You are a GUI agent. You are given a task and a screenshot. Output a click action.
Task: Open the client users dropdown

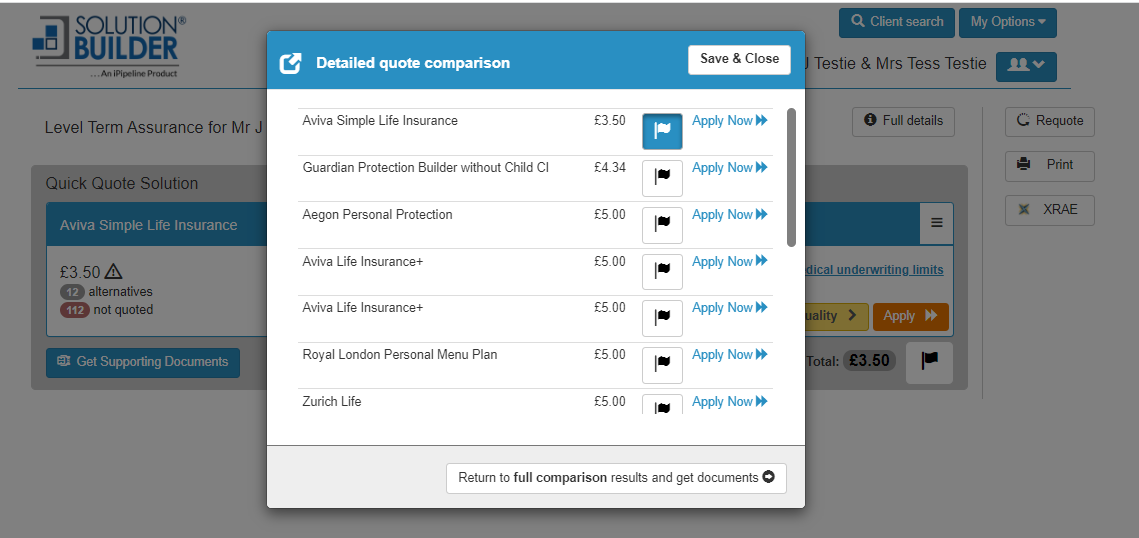[x=1026, y=65]
